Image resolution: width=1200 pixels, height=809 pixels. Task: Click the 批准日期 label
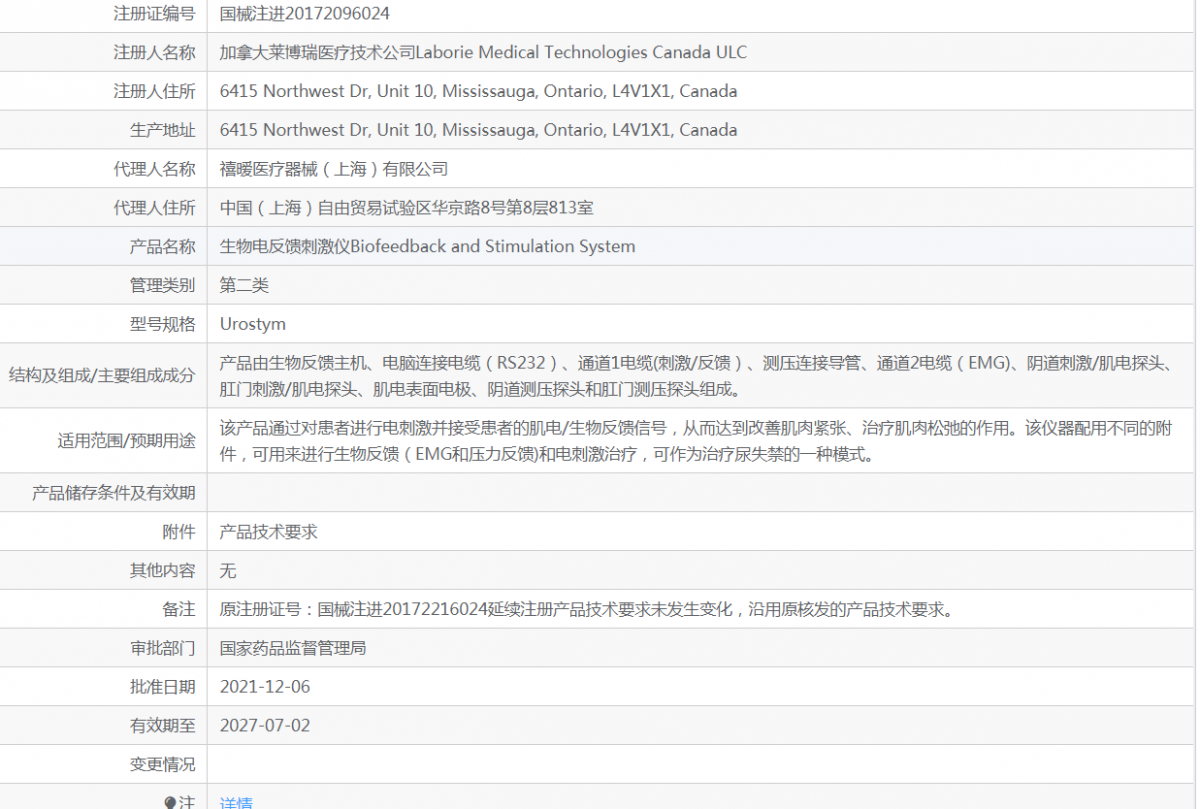(162, 687)
